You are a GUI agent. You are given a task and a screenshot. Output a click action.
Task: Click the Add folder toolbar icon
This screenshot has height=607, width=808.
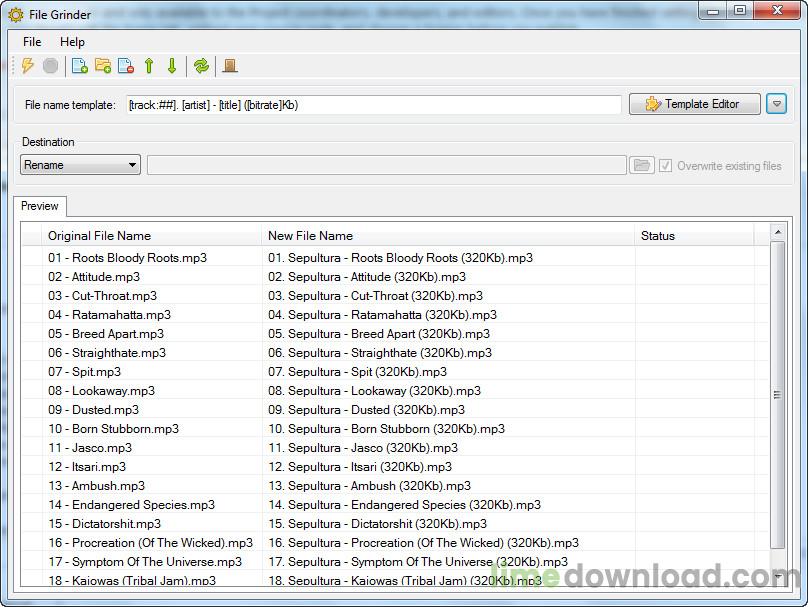pos(103,65)
